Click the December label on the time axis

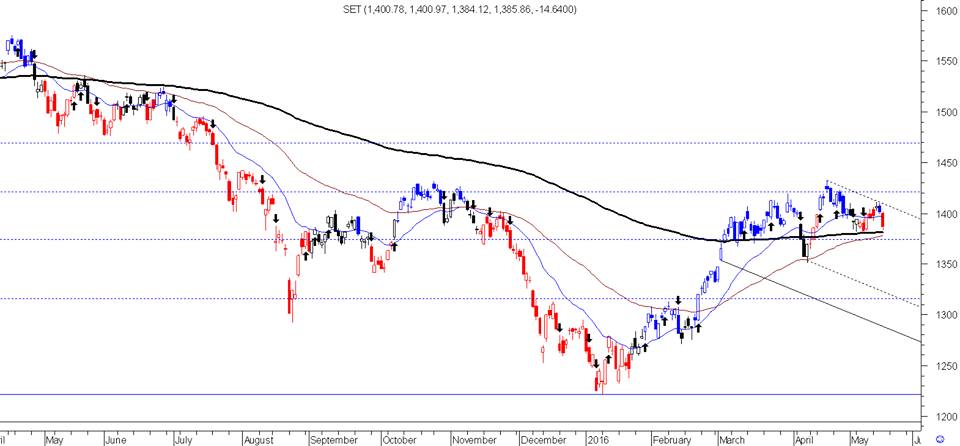542,440
